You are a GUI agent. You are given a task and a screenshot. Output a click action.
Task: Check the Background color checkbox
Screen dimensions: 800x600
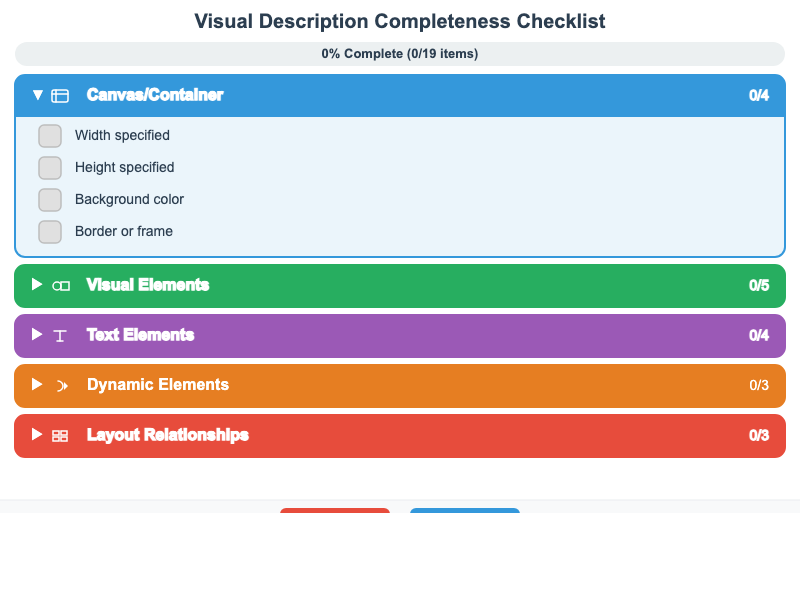click(x=50, y=199)
